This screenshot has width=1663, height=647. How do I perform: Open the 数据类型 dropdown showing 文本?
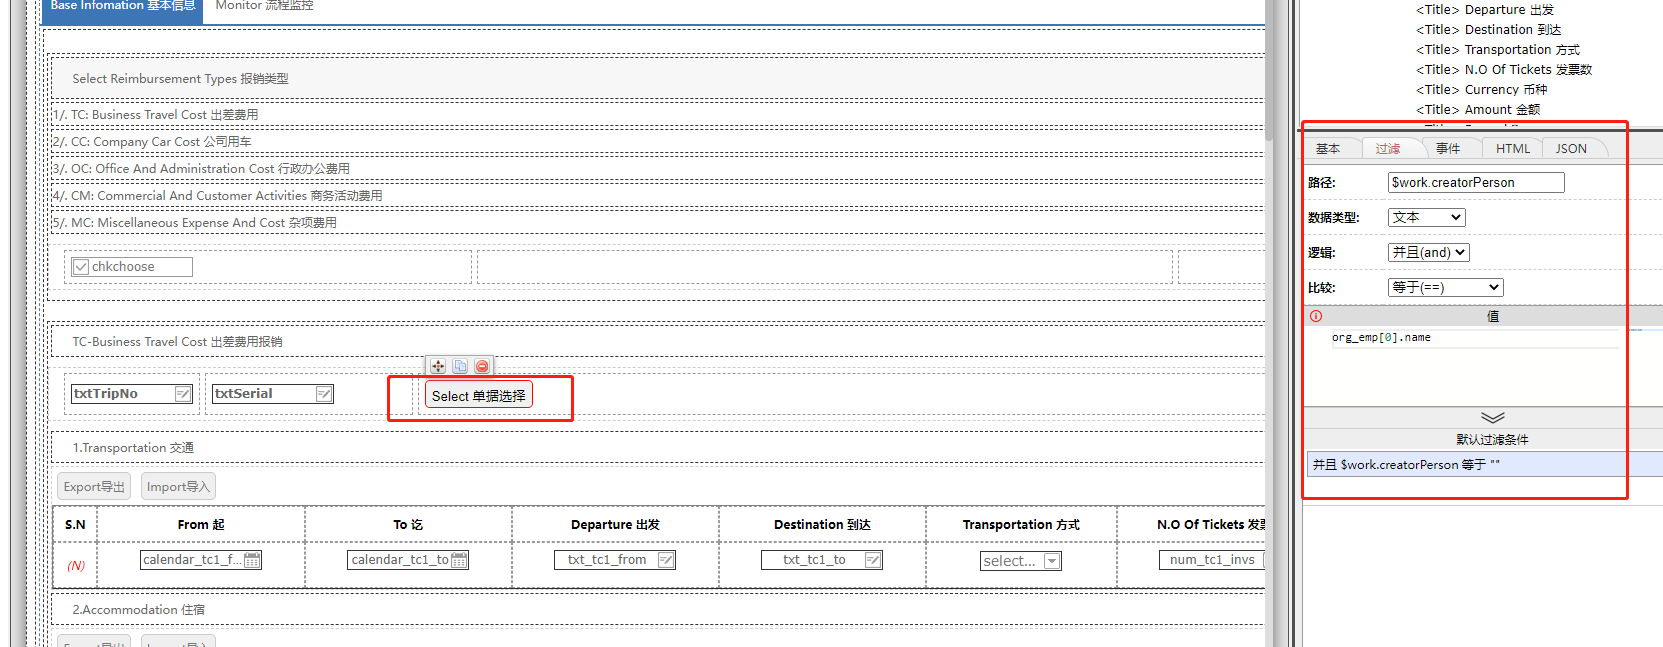pos(1426,217)
